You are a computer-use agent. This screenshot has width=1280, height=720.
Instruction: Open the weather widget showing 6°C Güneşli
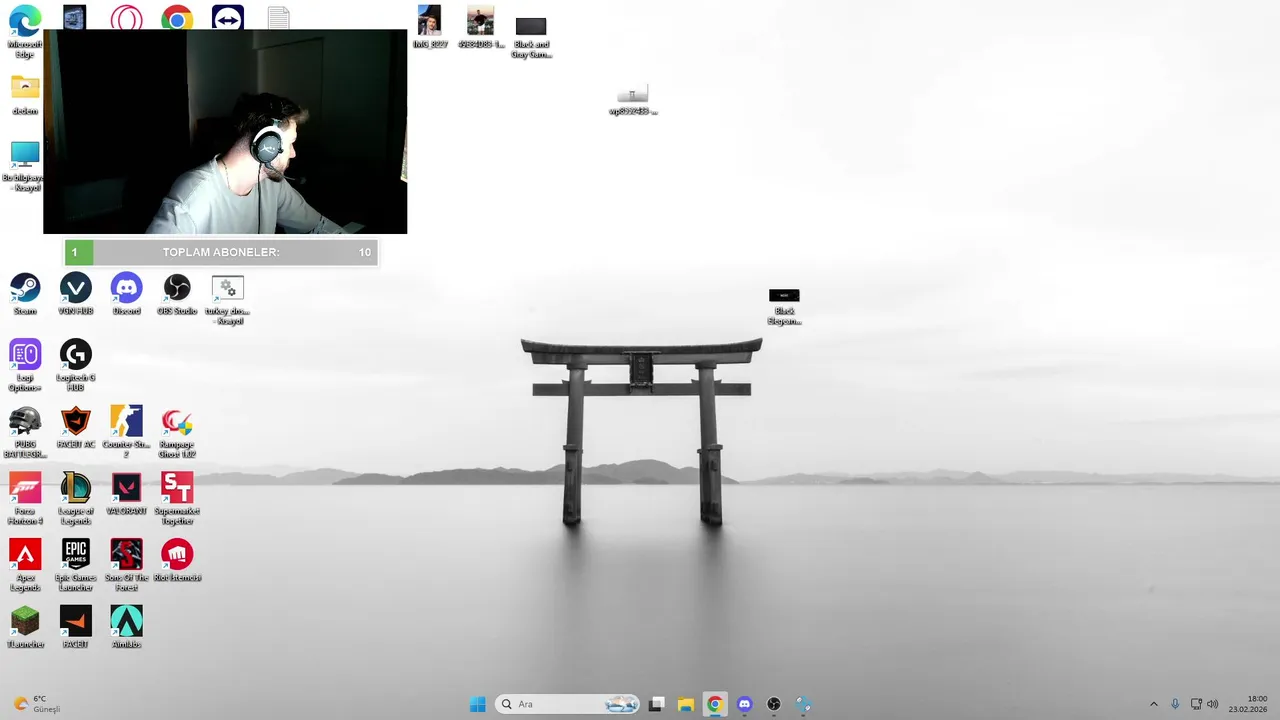(x=36, y=704)
